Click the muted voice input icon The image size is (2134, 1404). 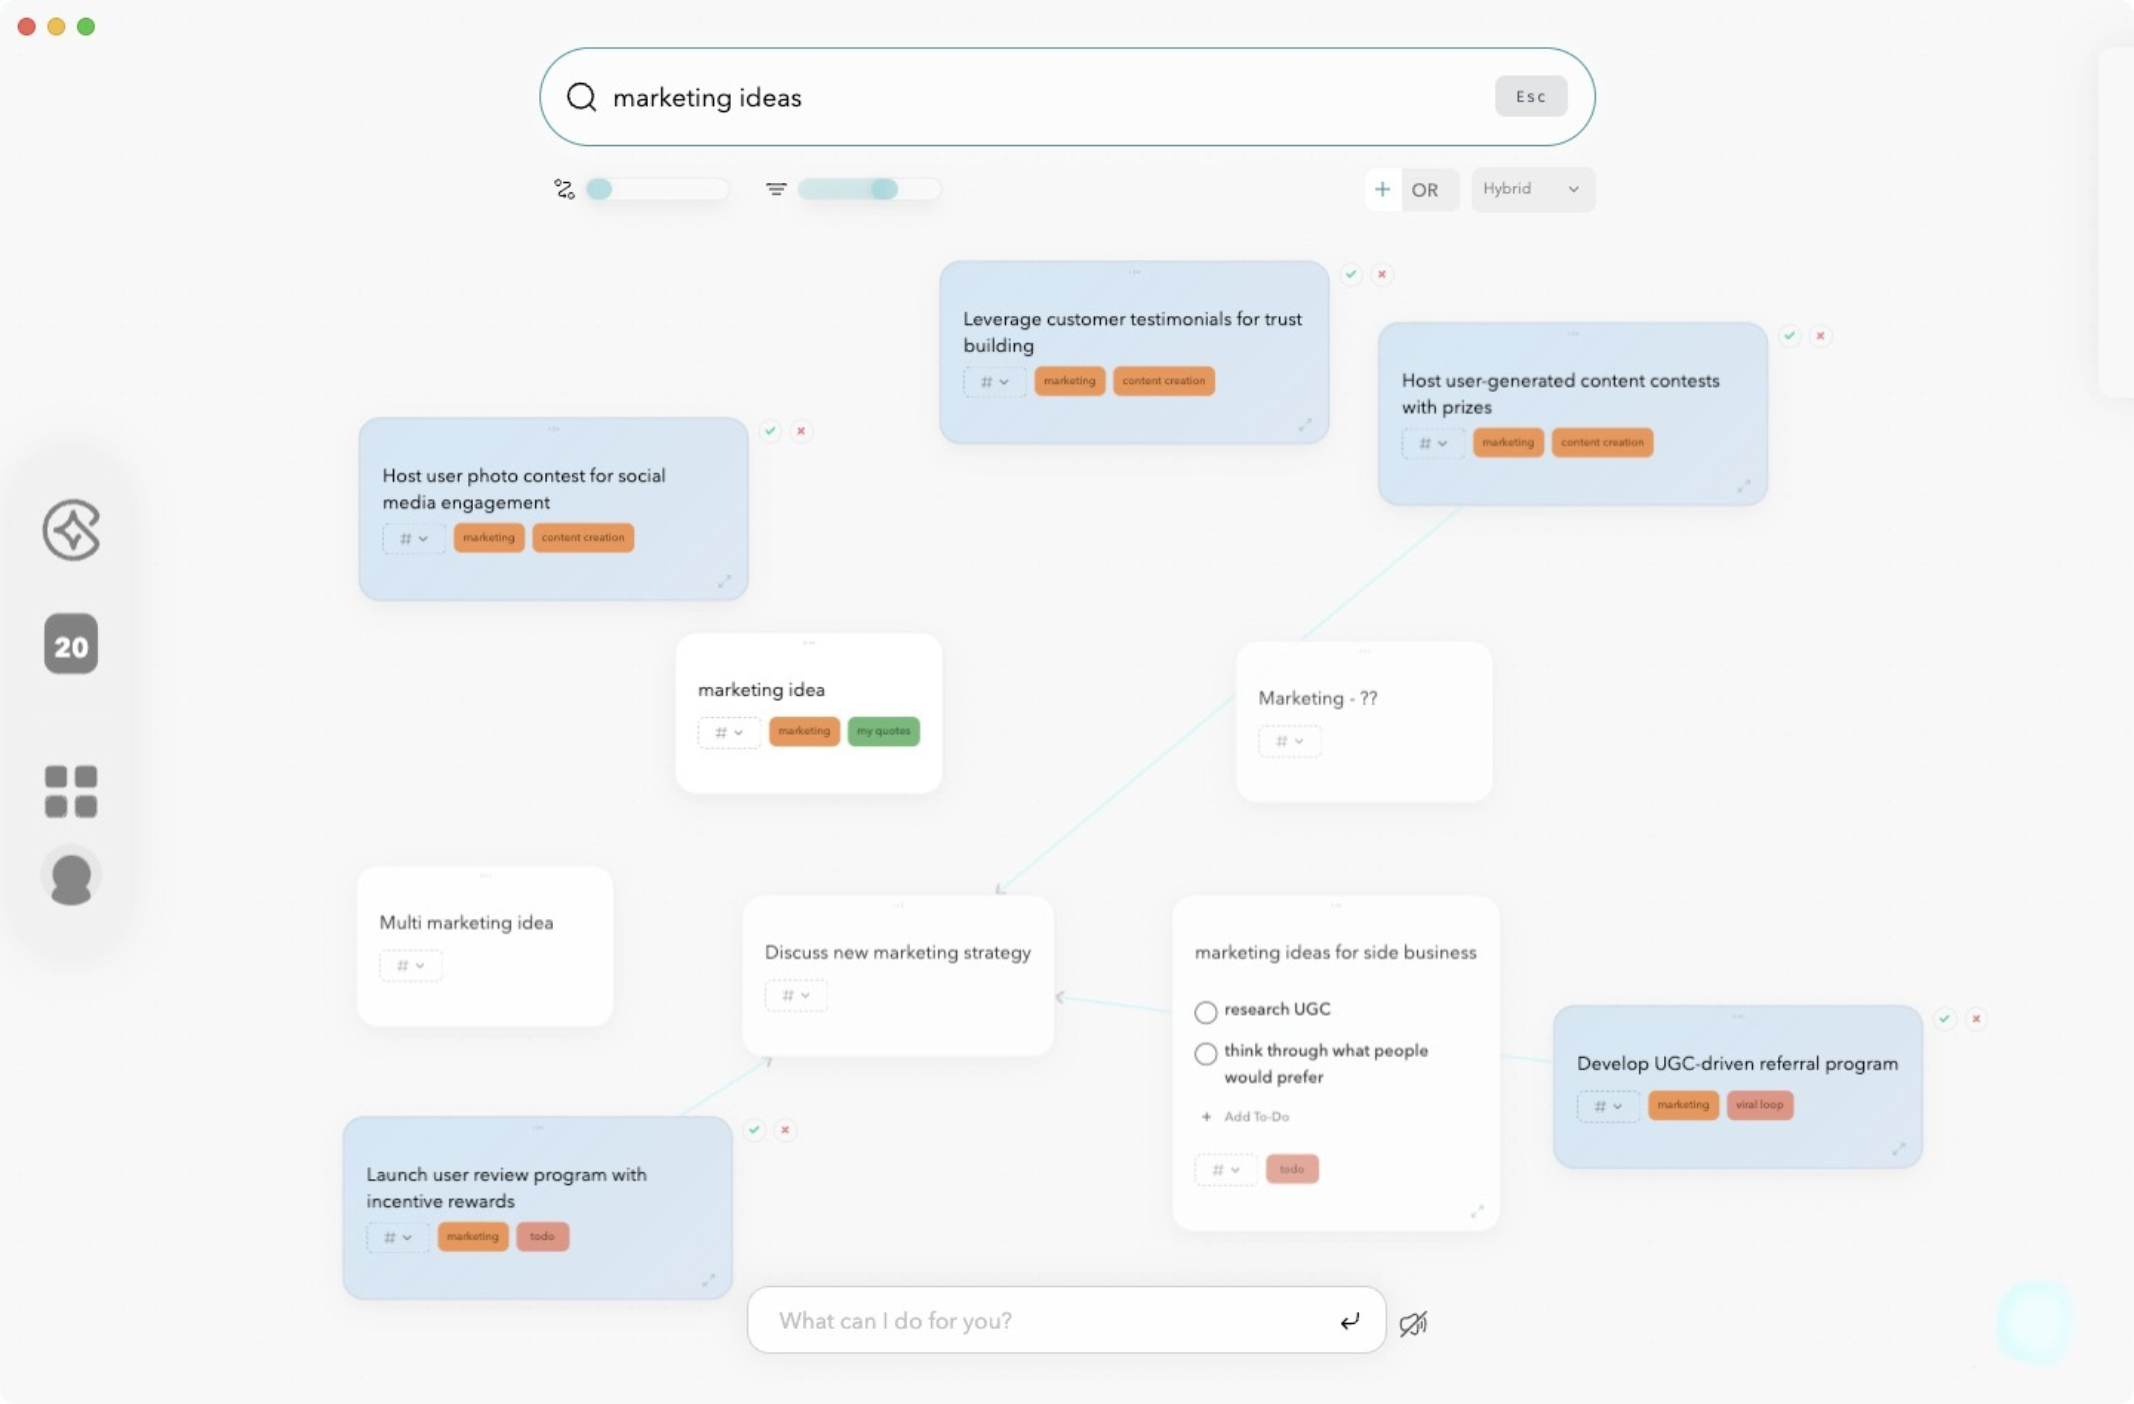(1413, 1324)
